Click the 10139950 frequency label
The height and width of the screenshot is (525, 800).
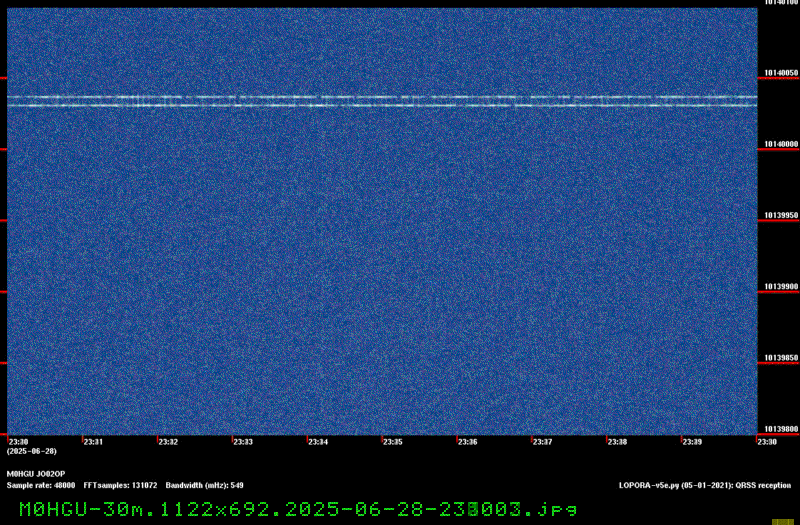[781, 215]
